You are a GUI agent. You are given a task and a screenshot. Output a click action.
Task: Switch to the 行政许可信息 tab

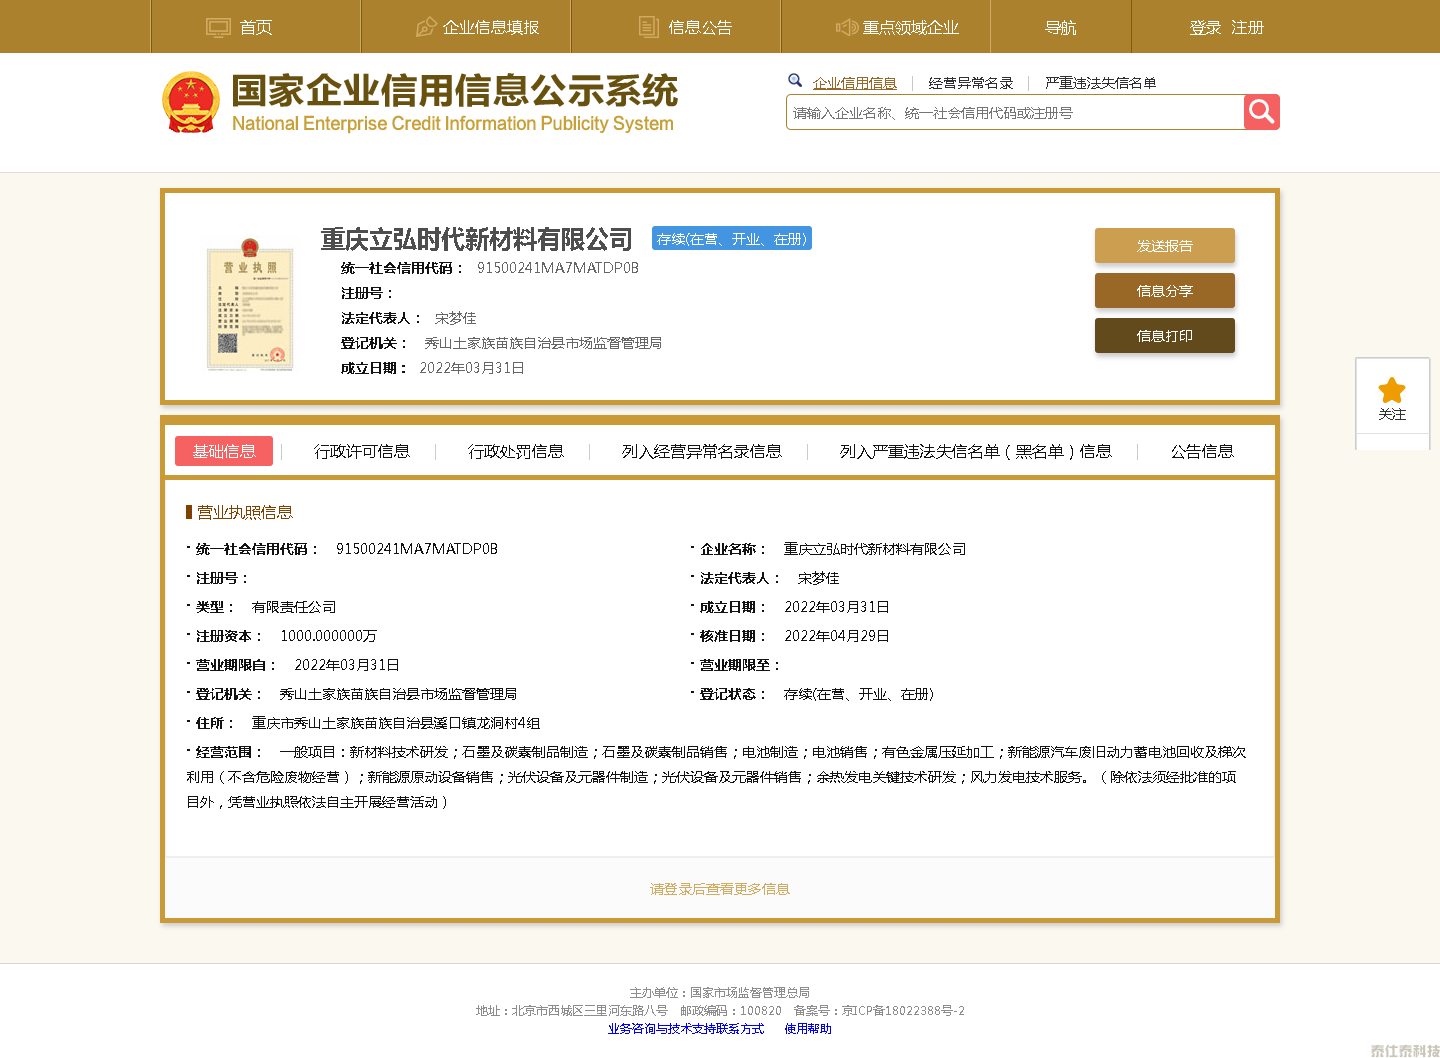(360, 451)
